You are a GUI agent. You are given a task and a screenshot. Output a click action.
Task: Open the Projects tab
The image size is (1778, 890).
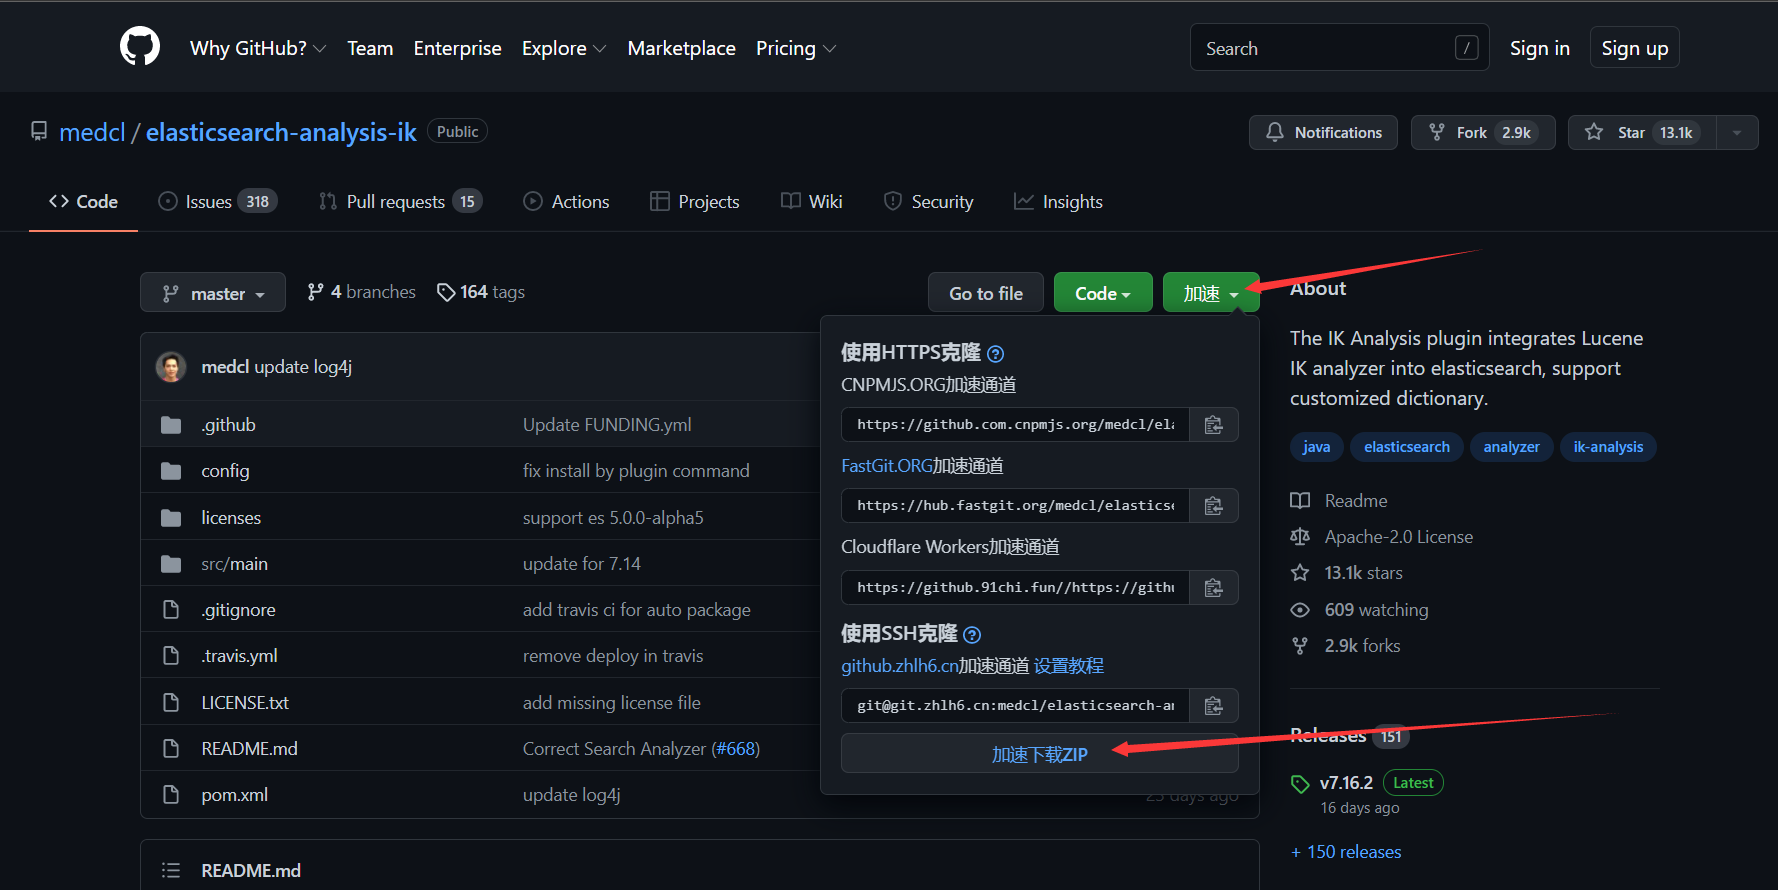coord(695,202)
